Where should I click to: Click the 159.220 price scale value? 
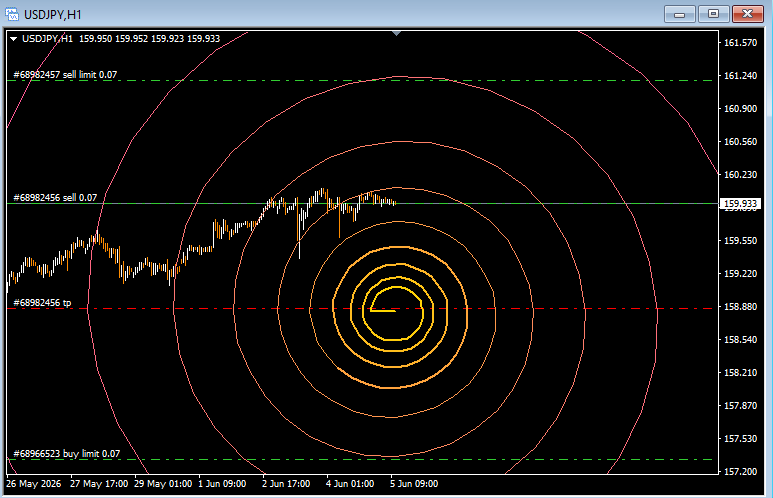coord(740,274)
